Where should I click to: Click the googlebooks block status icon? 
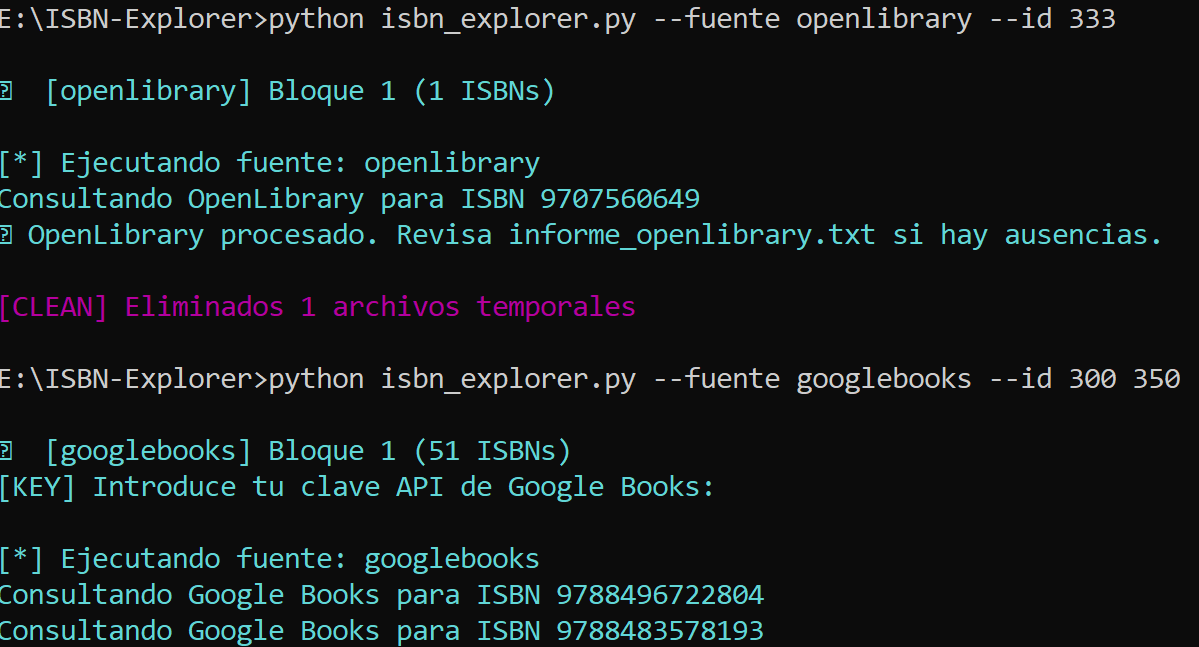tap(8, 450)
